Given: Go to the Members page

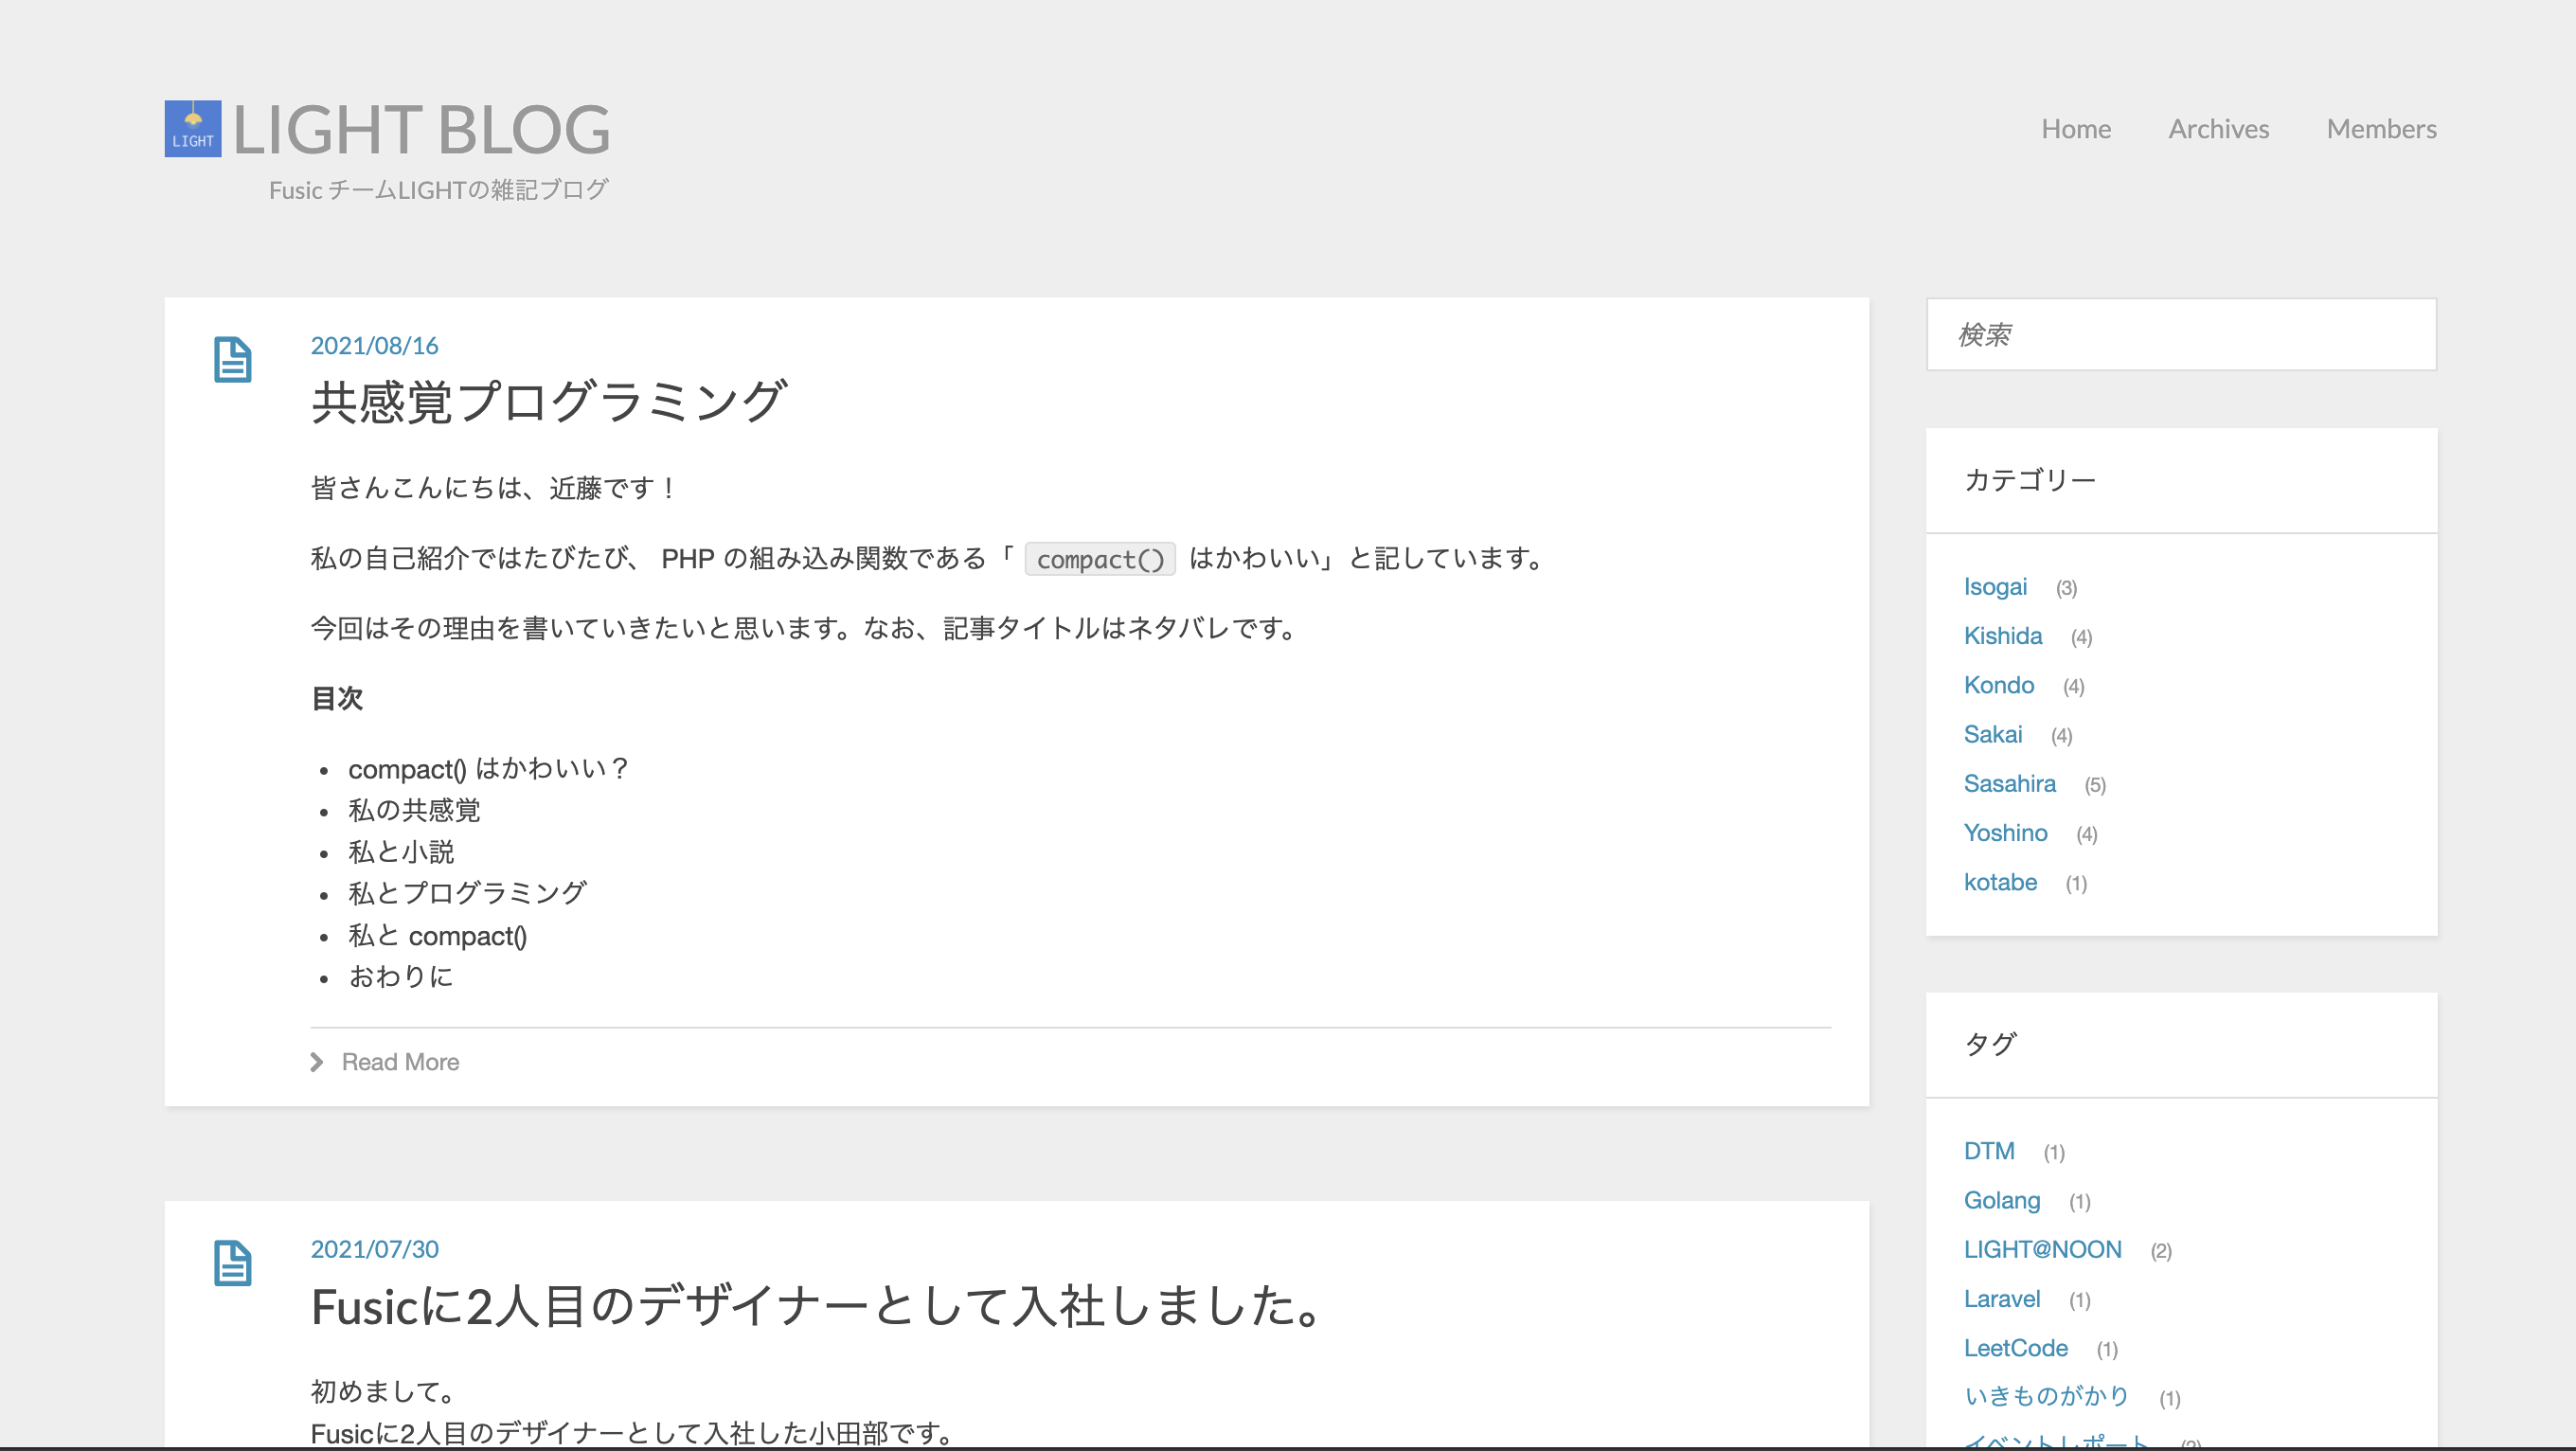Looking at the screenshot, I should [x=2380, y=129].
